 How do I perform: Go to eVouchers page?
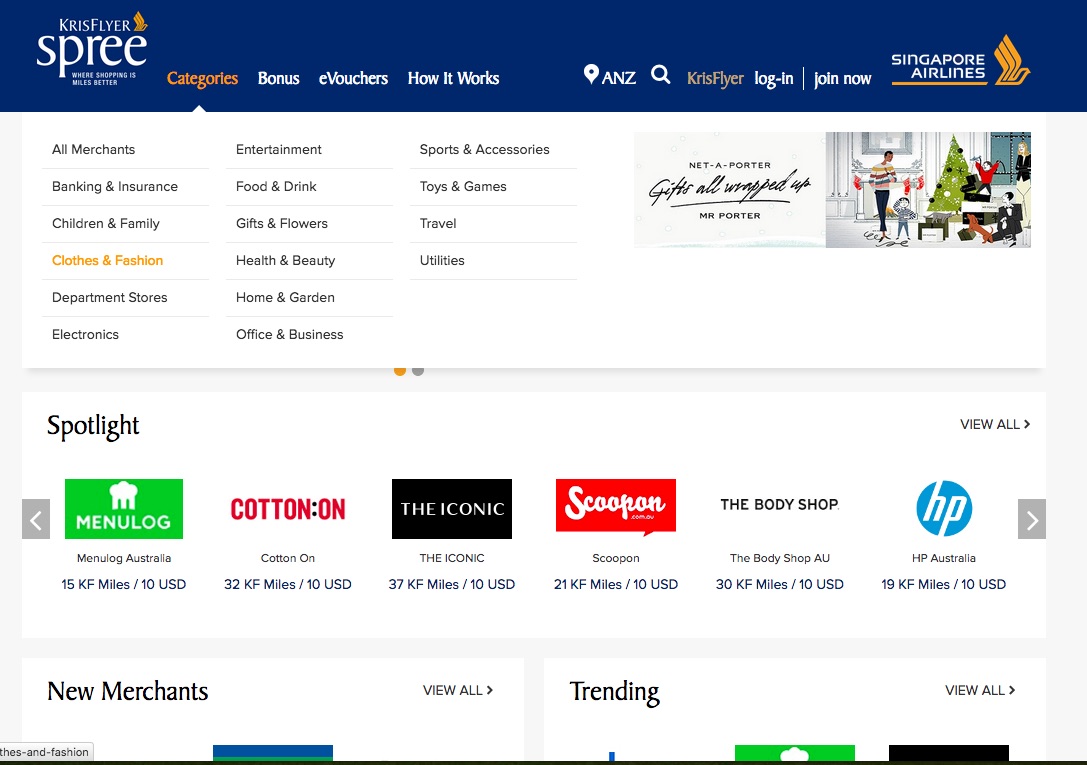(x=354, y=78)
